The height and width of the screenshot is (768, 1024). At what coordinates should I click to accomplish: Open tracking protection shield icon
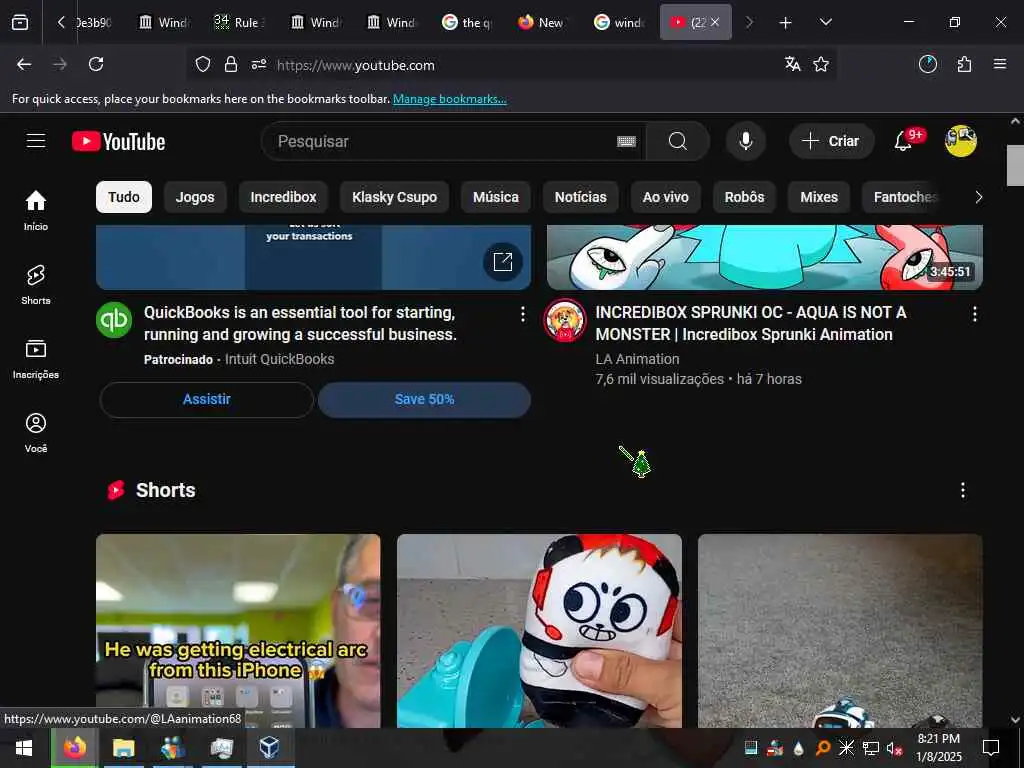pyautogui.click(x=203, y=64)
